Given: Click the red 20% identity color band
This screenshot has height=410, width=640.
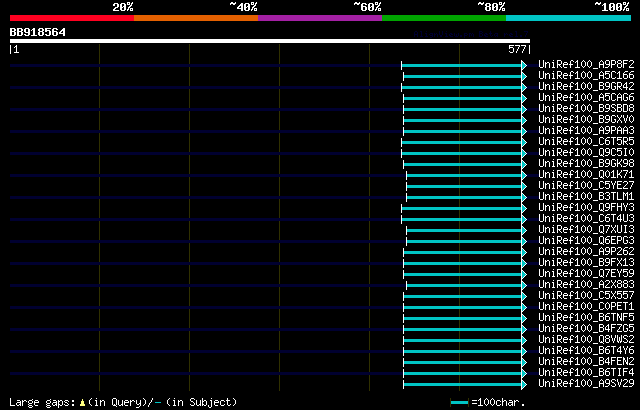Looking at the screenshot, I should (x=72, y=18).
